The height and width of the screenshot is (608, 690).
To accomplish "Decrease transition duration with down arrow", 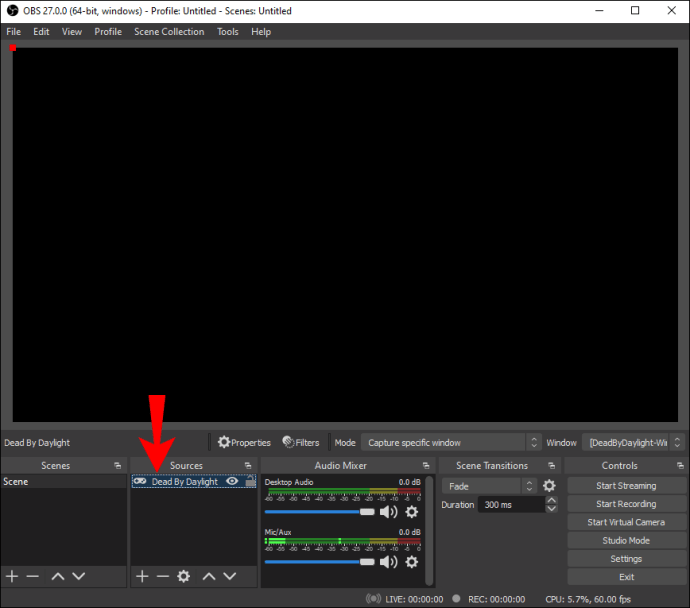I will (x=551, y=509).
